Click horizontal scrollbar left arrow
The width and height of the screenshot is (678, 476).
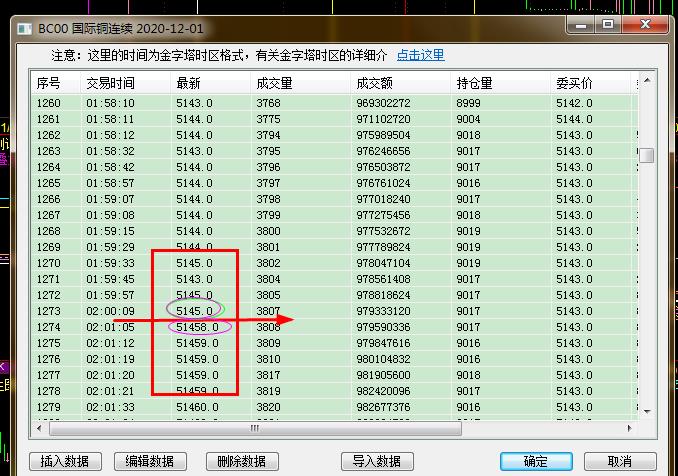(39, 428)
